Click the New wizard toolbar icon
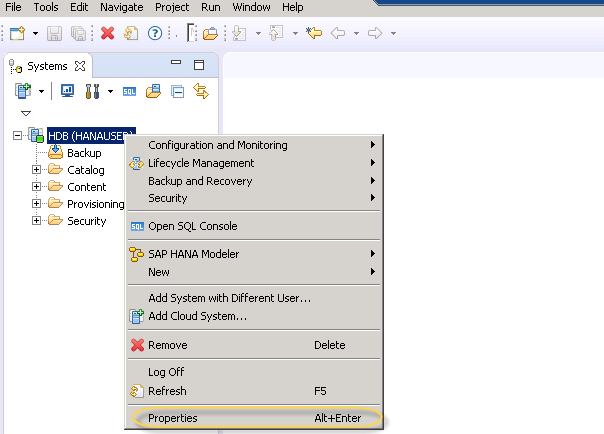 [17, 33]
